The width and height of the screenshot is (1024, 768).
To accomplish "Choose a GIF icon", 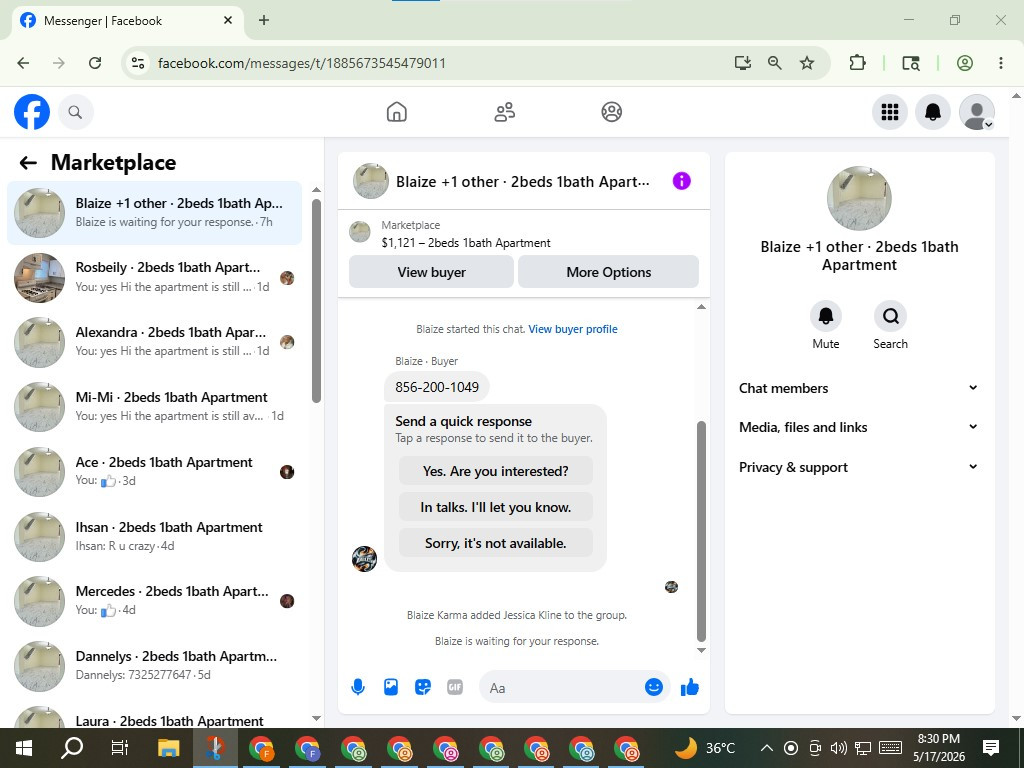I will pyautogui.click(x=455, y=687).
